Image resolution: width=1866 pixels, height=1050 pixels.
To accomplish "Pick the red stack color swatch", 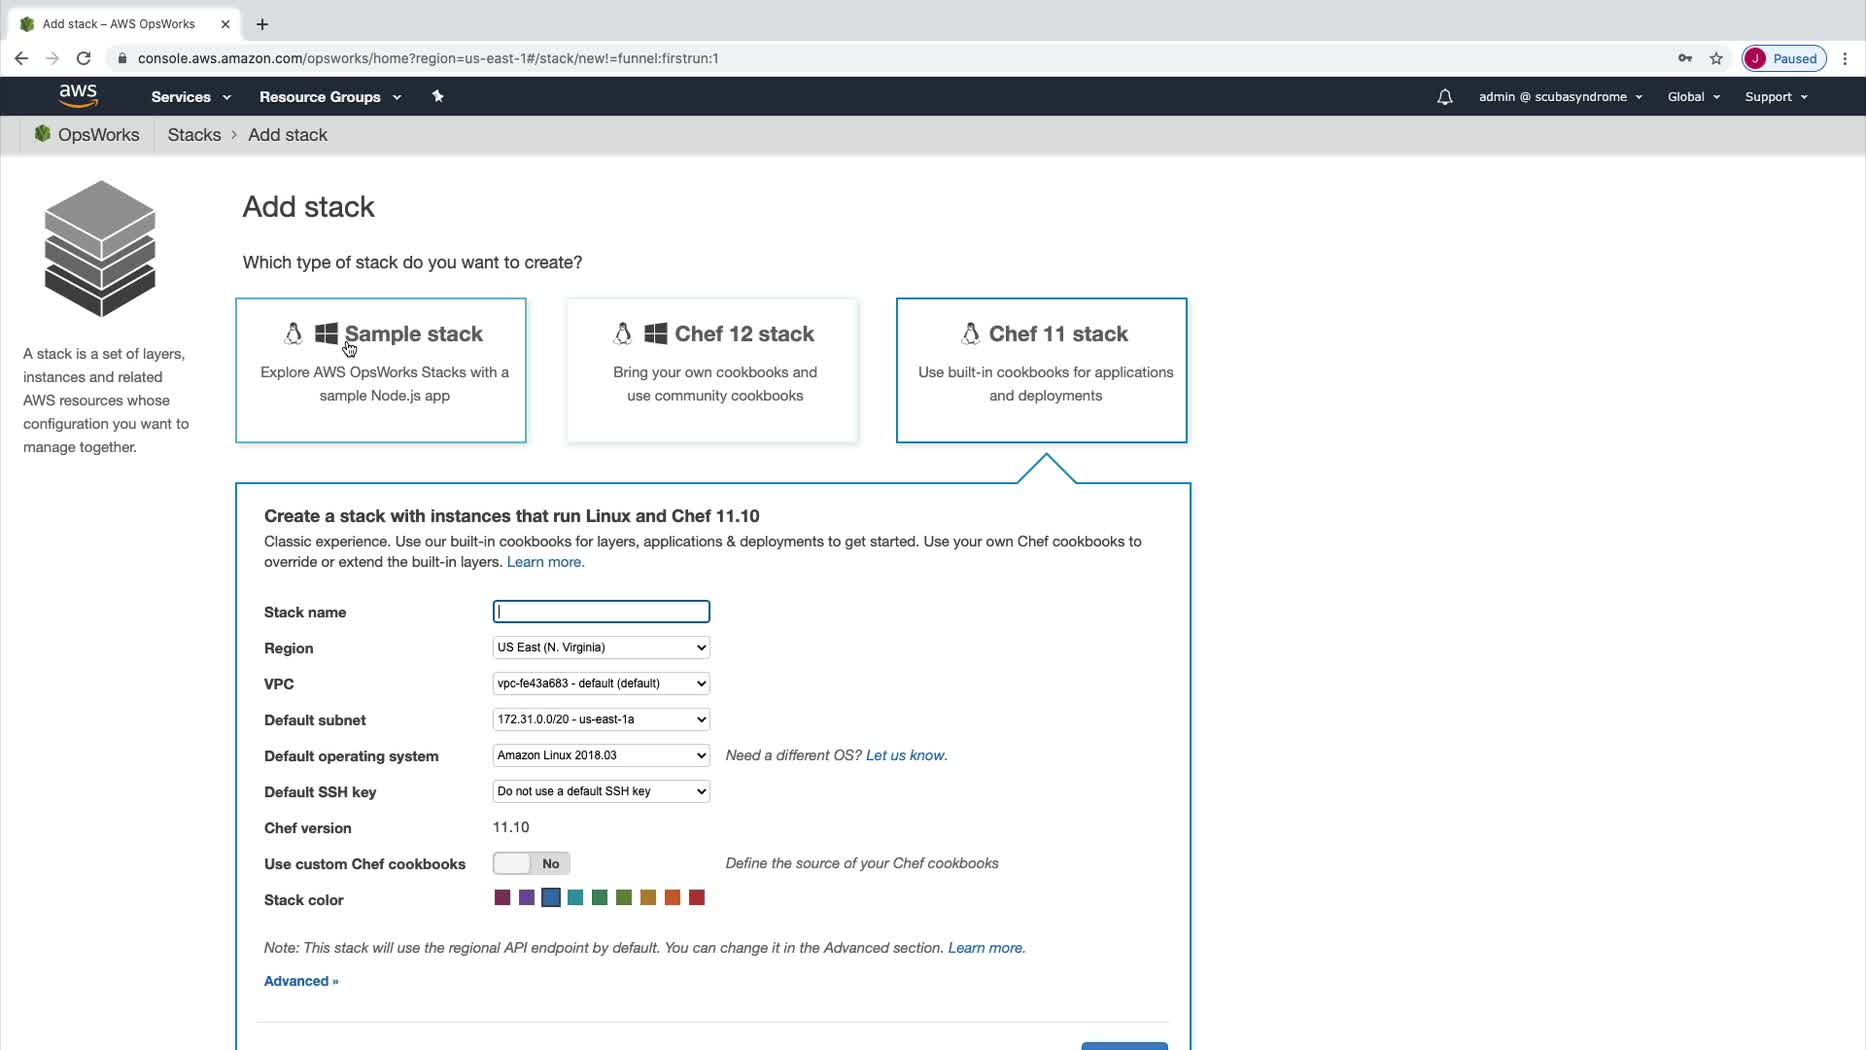I will click(697, 898).
